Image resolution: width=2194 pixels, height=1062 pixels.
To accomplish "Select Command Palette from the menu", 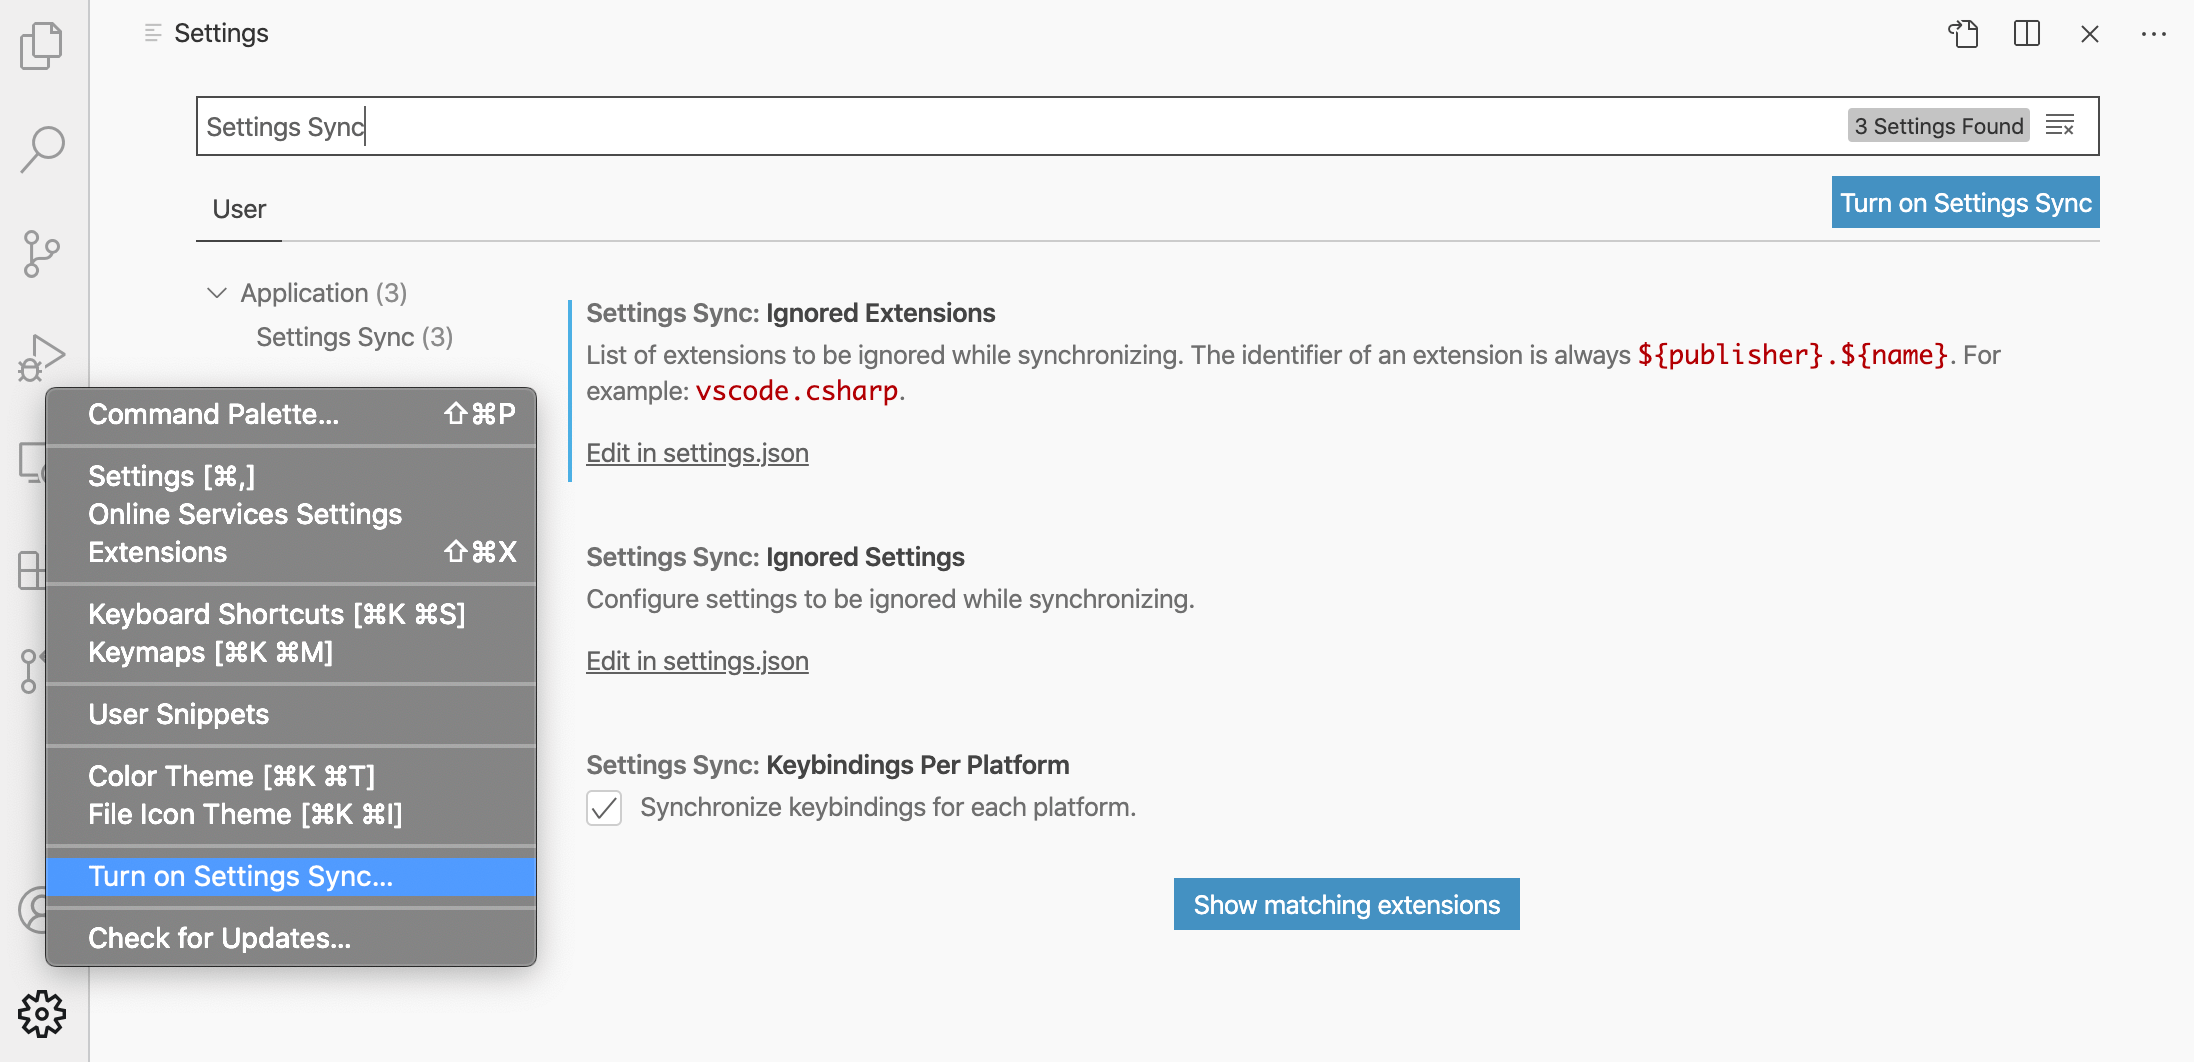I will [213, 414].
